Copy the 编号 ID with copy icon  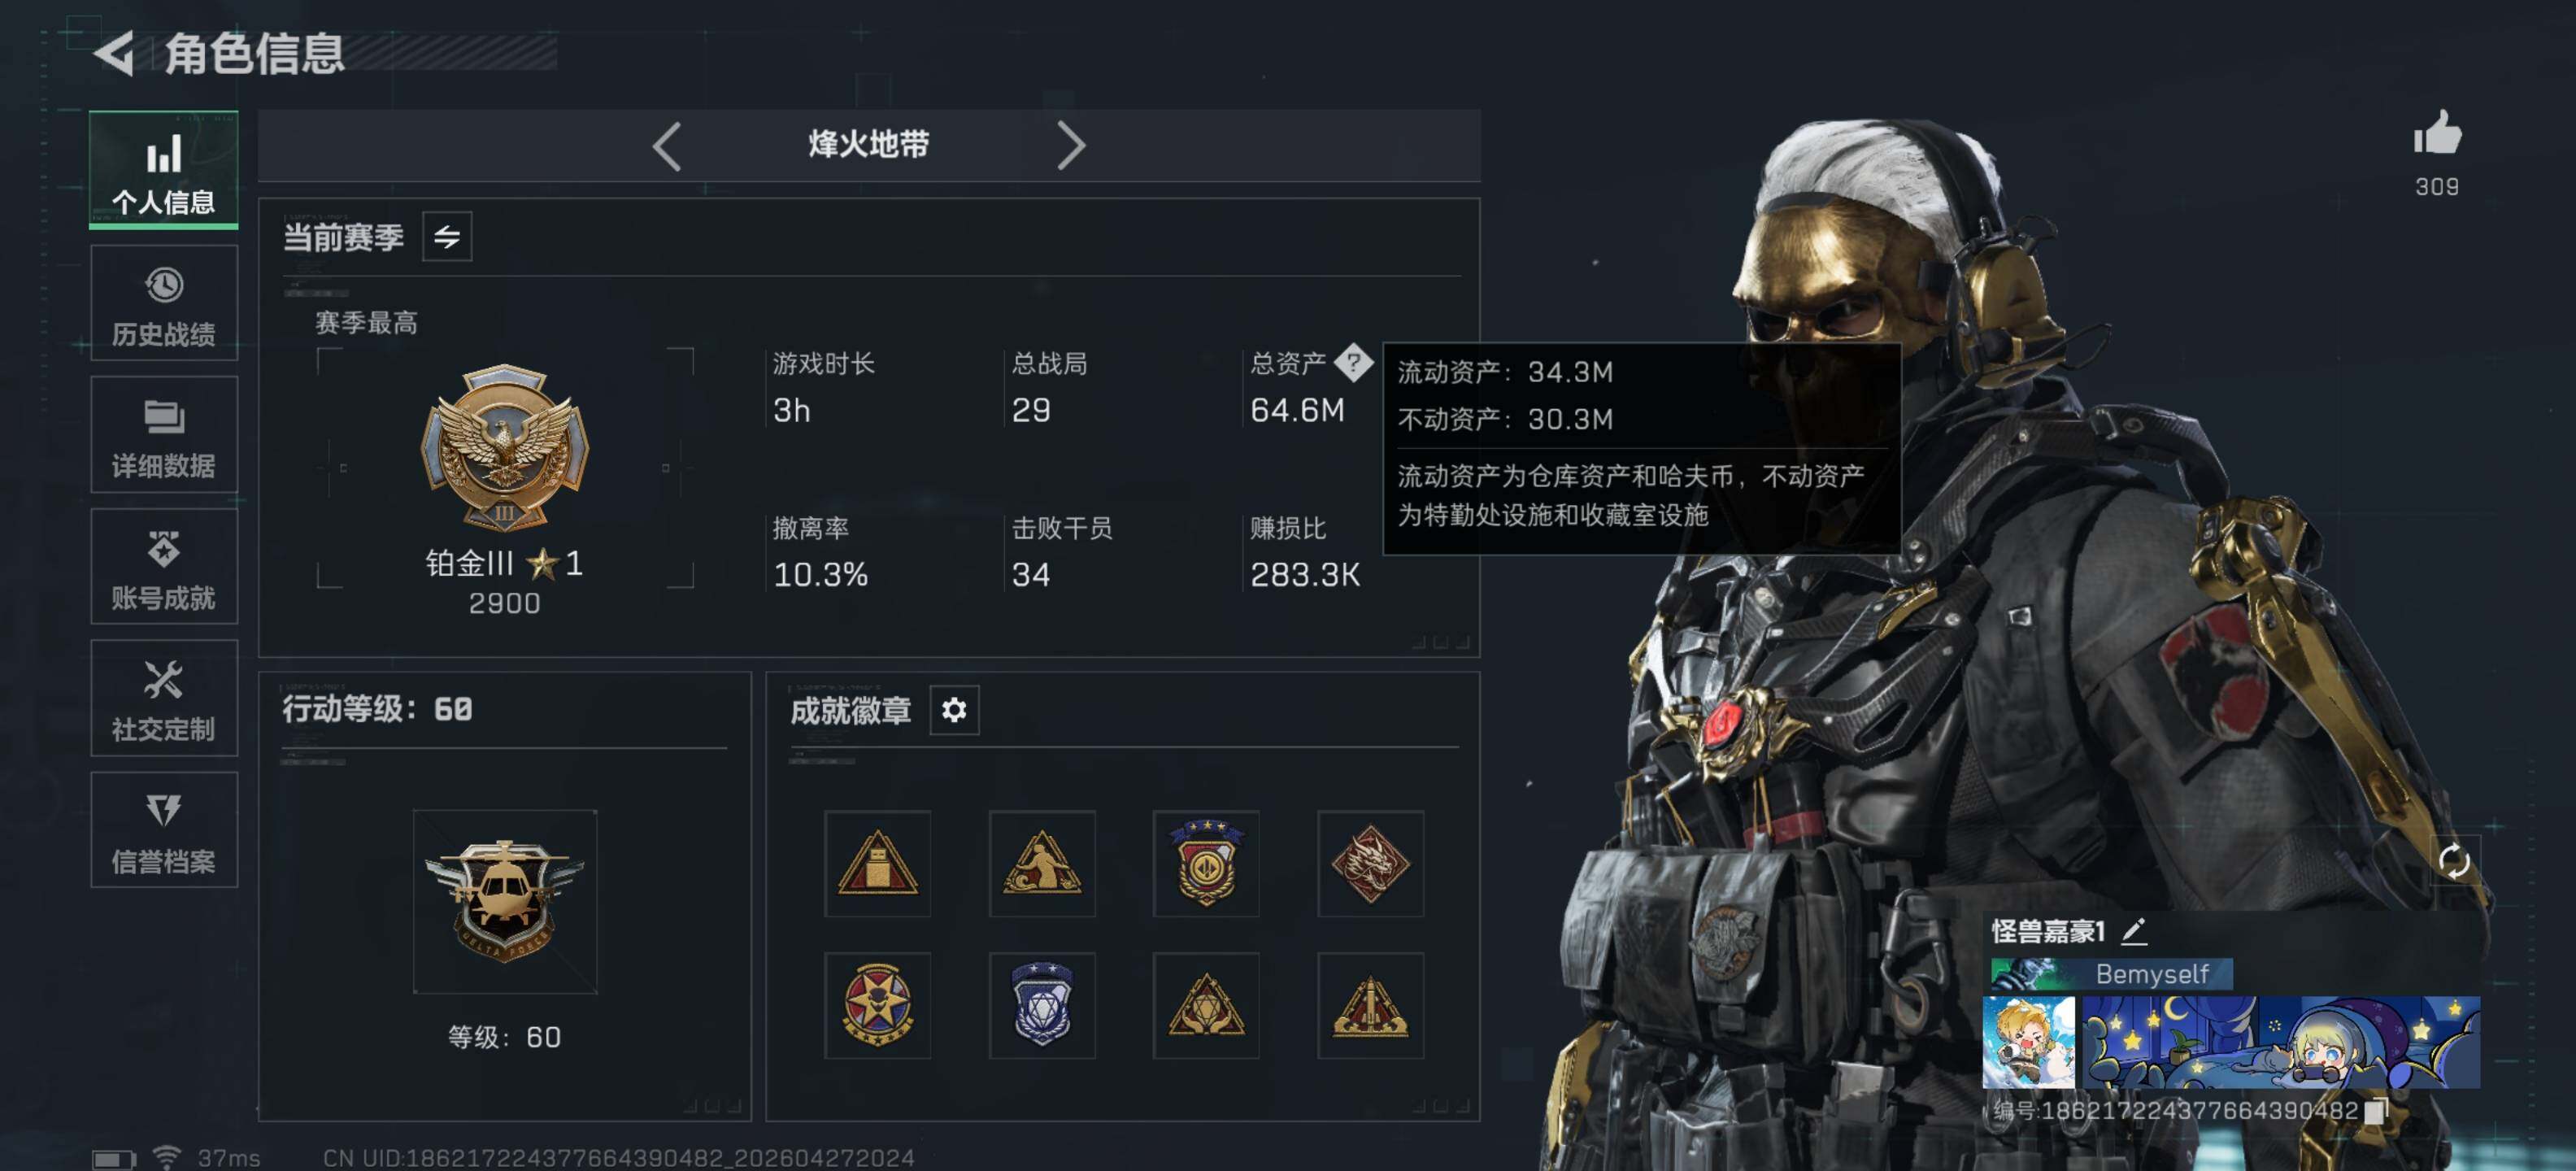click(2376, 1111)
